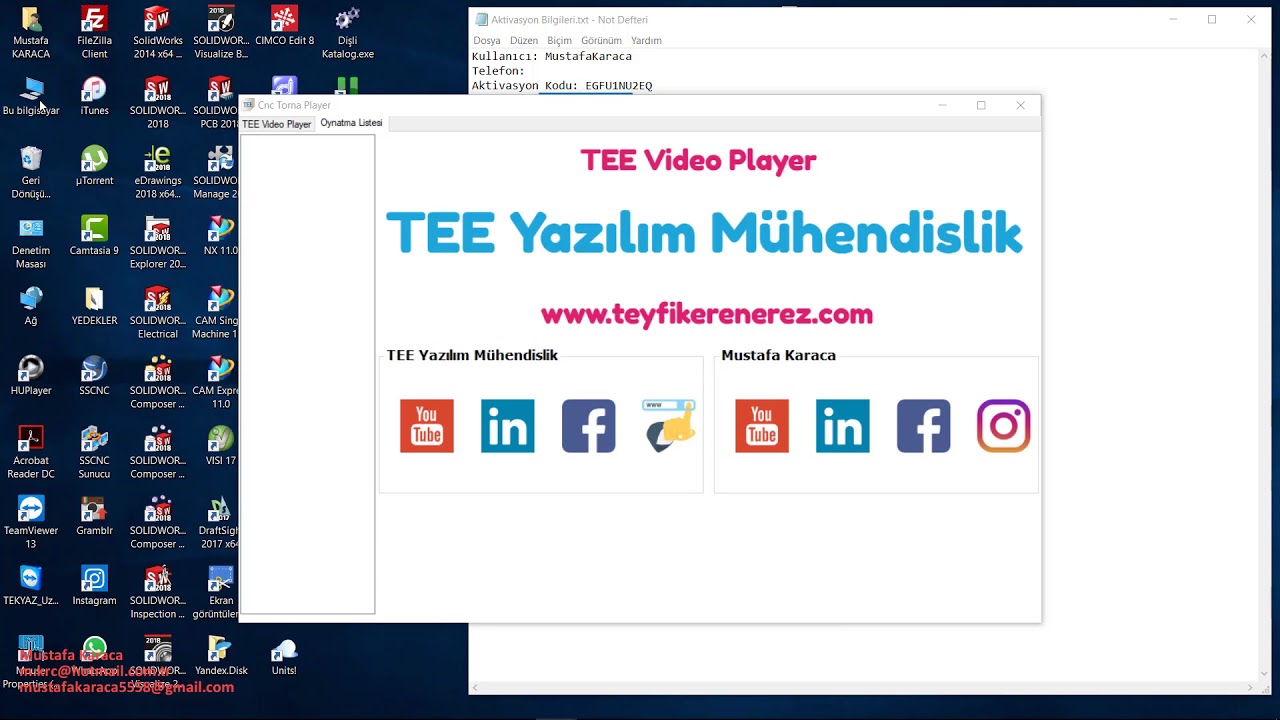Select Gramblr desktop icon

pyautogui.click(x=94, y=517)
